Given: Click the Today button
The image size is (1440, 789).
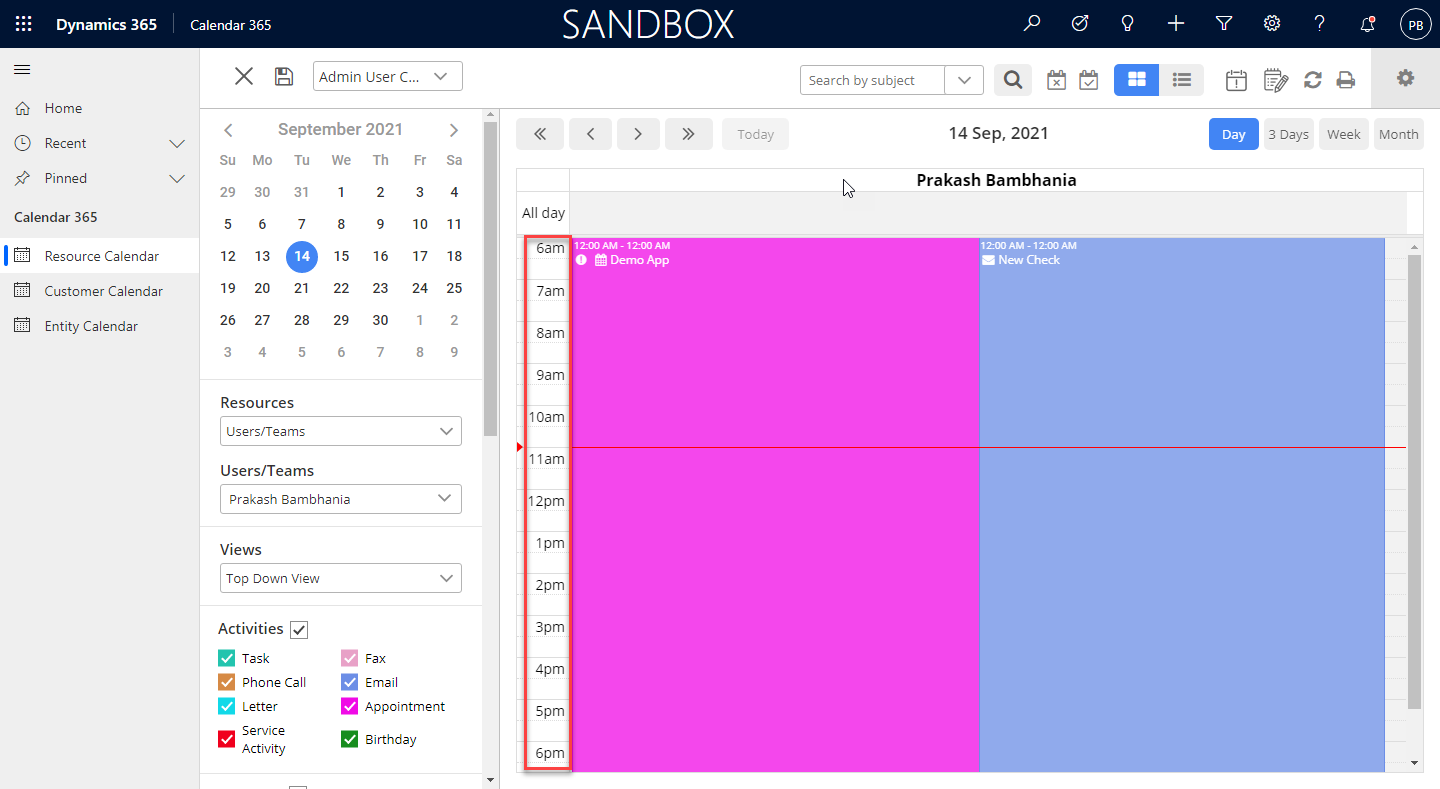Looking at the screenshot, I should (x=755, y=134).
